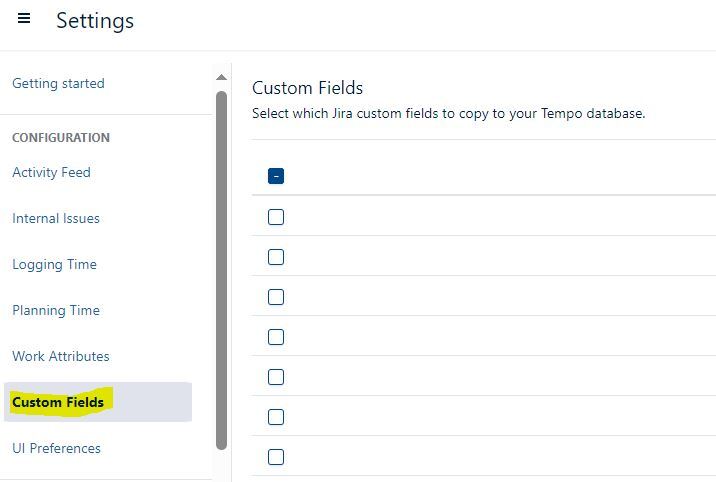Navigate to Logging Time settings
This screenshot has height=482, width=716.
tap(54, 265)
